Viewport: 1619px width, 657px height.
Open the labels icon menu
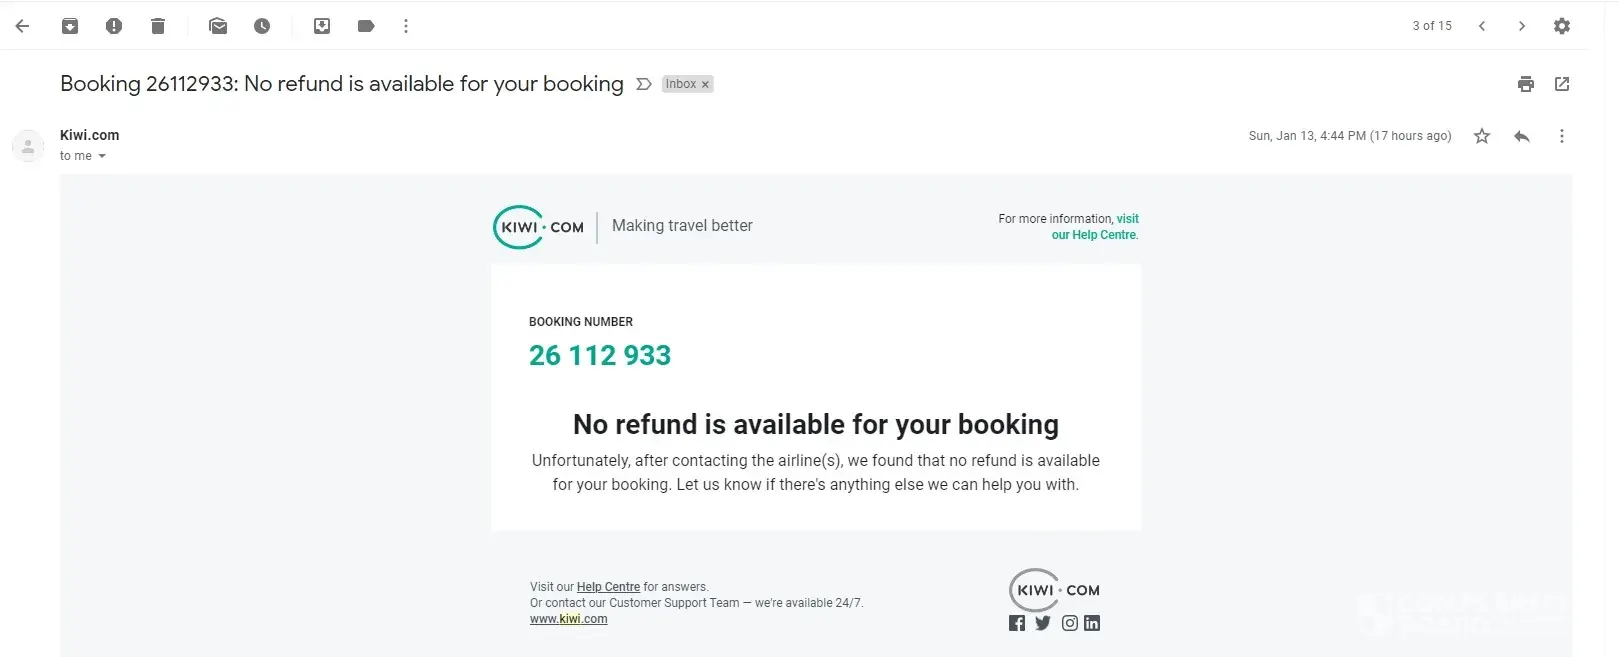pyautogui.click(x=366, y=26)
